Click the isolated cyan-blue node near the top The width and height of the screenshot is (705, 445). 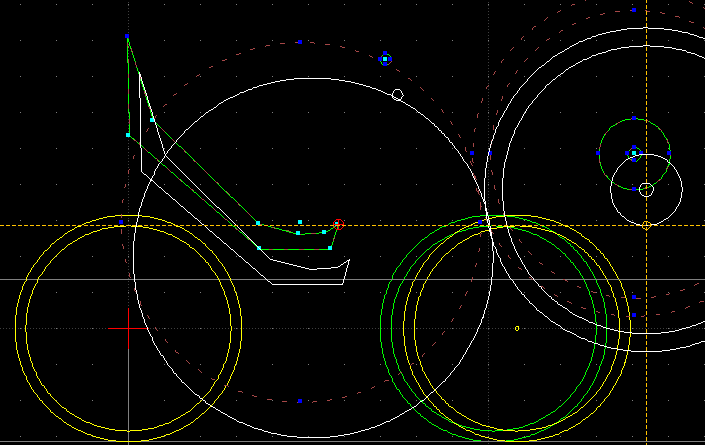(x=385, y=59)
